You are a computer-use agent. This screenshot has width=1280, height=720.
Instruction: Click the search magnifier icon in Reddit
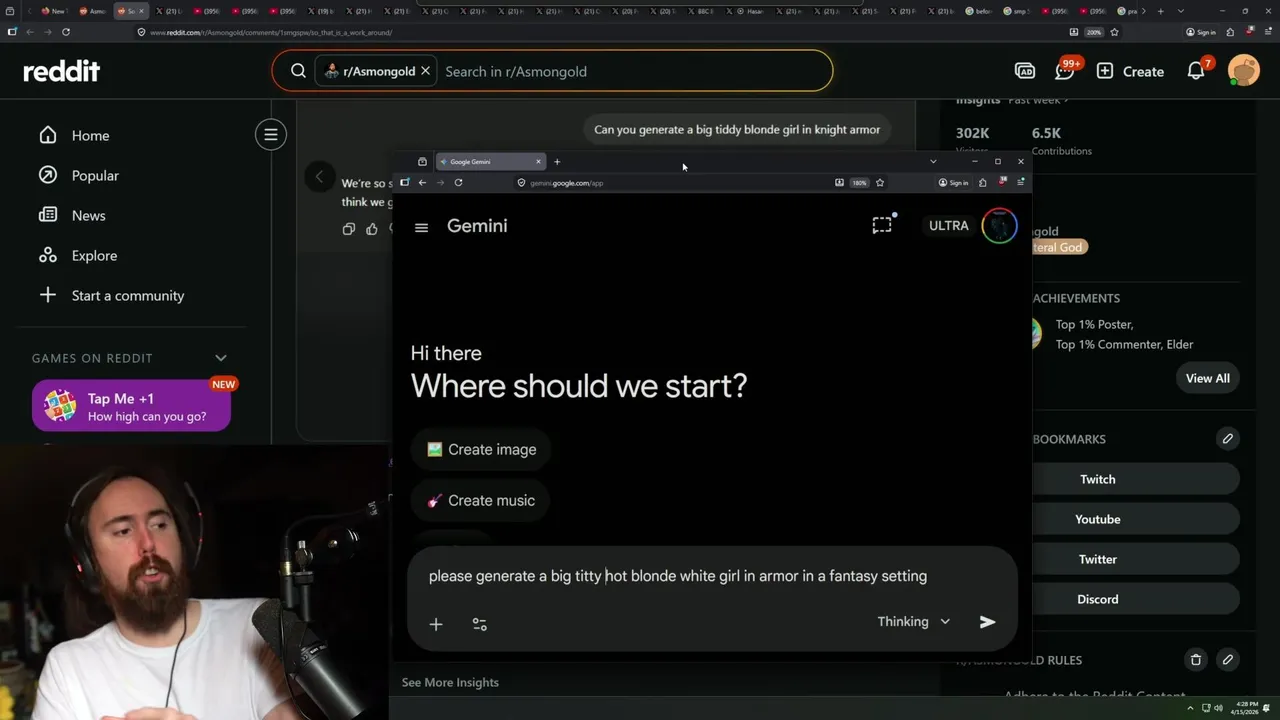(x=298, y=71)
